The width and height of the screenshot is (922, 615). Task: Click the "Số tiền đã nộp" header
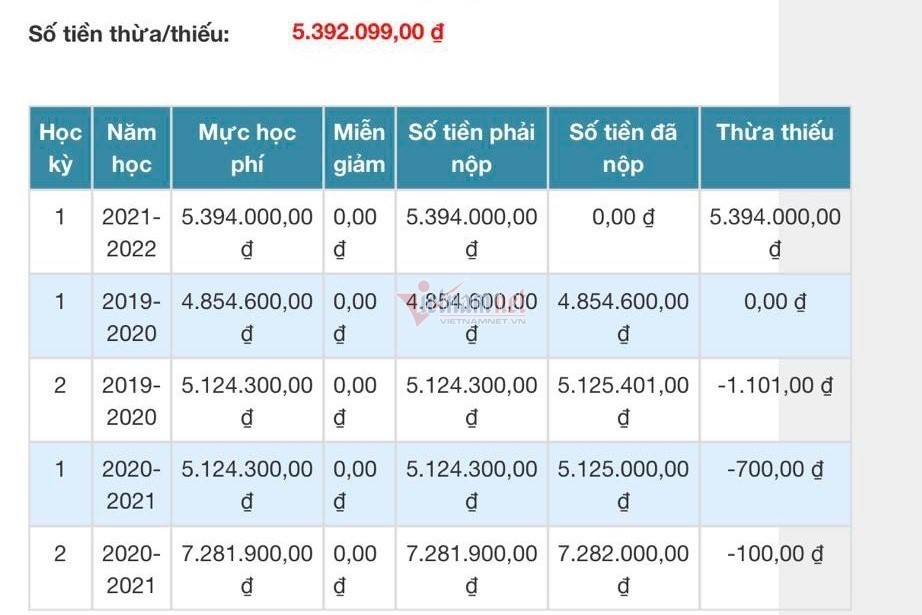tap(623, 148)
